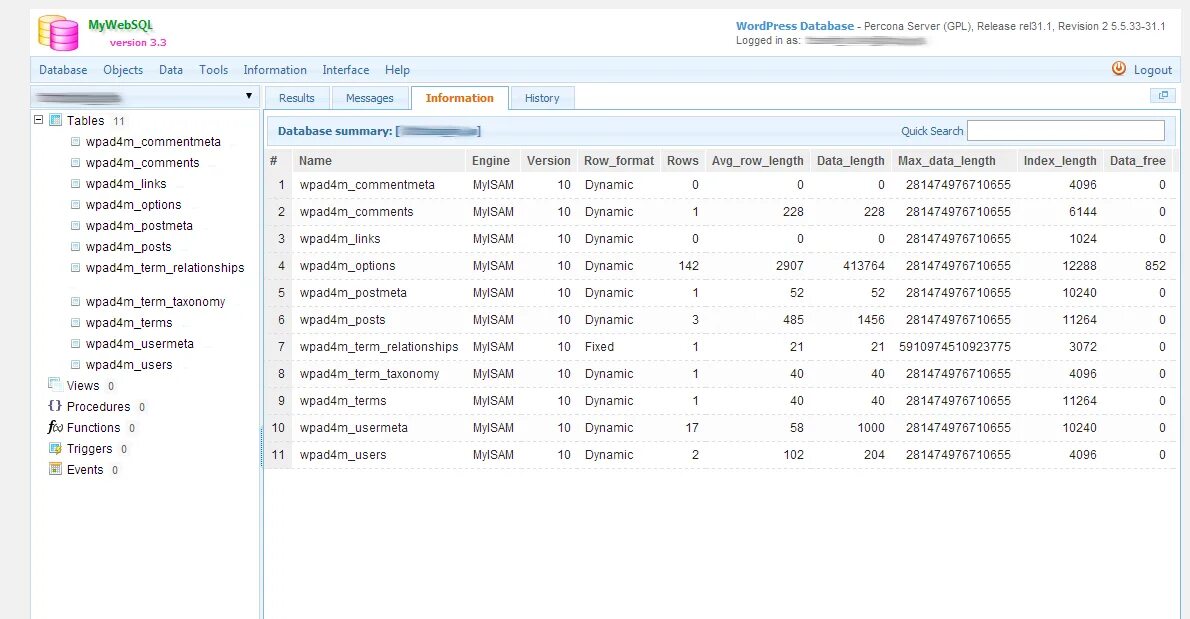Click the Views icon in the sidebar
Screen dimensions: 1190x619
pyautogui.click(x=55, y=385)
